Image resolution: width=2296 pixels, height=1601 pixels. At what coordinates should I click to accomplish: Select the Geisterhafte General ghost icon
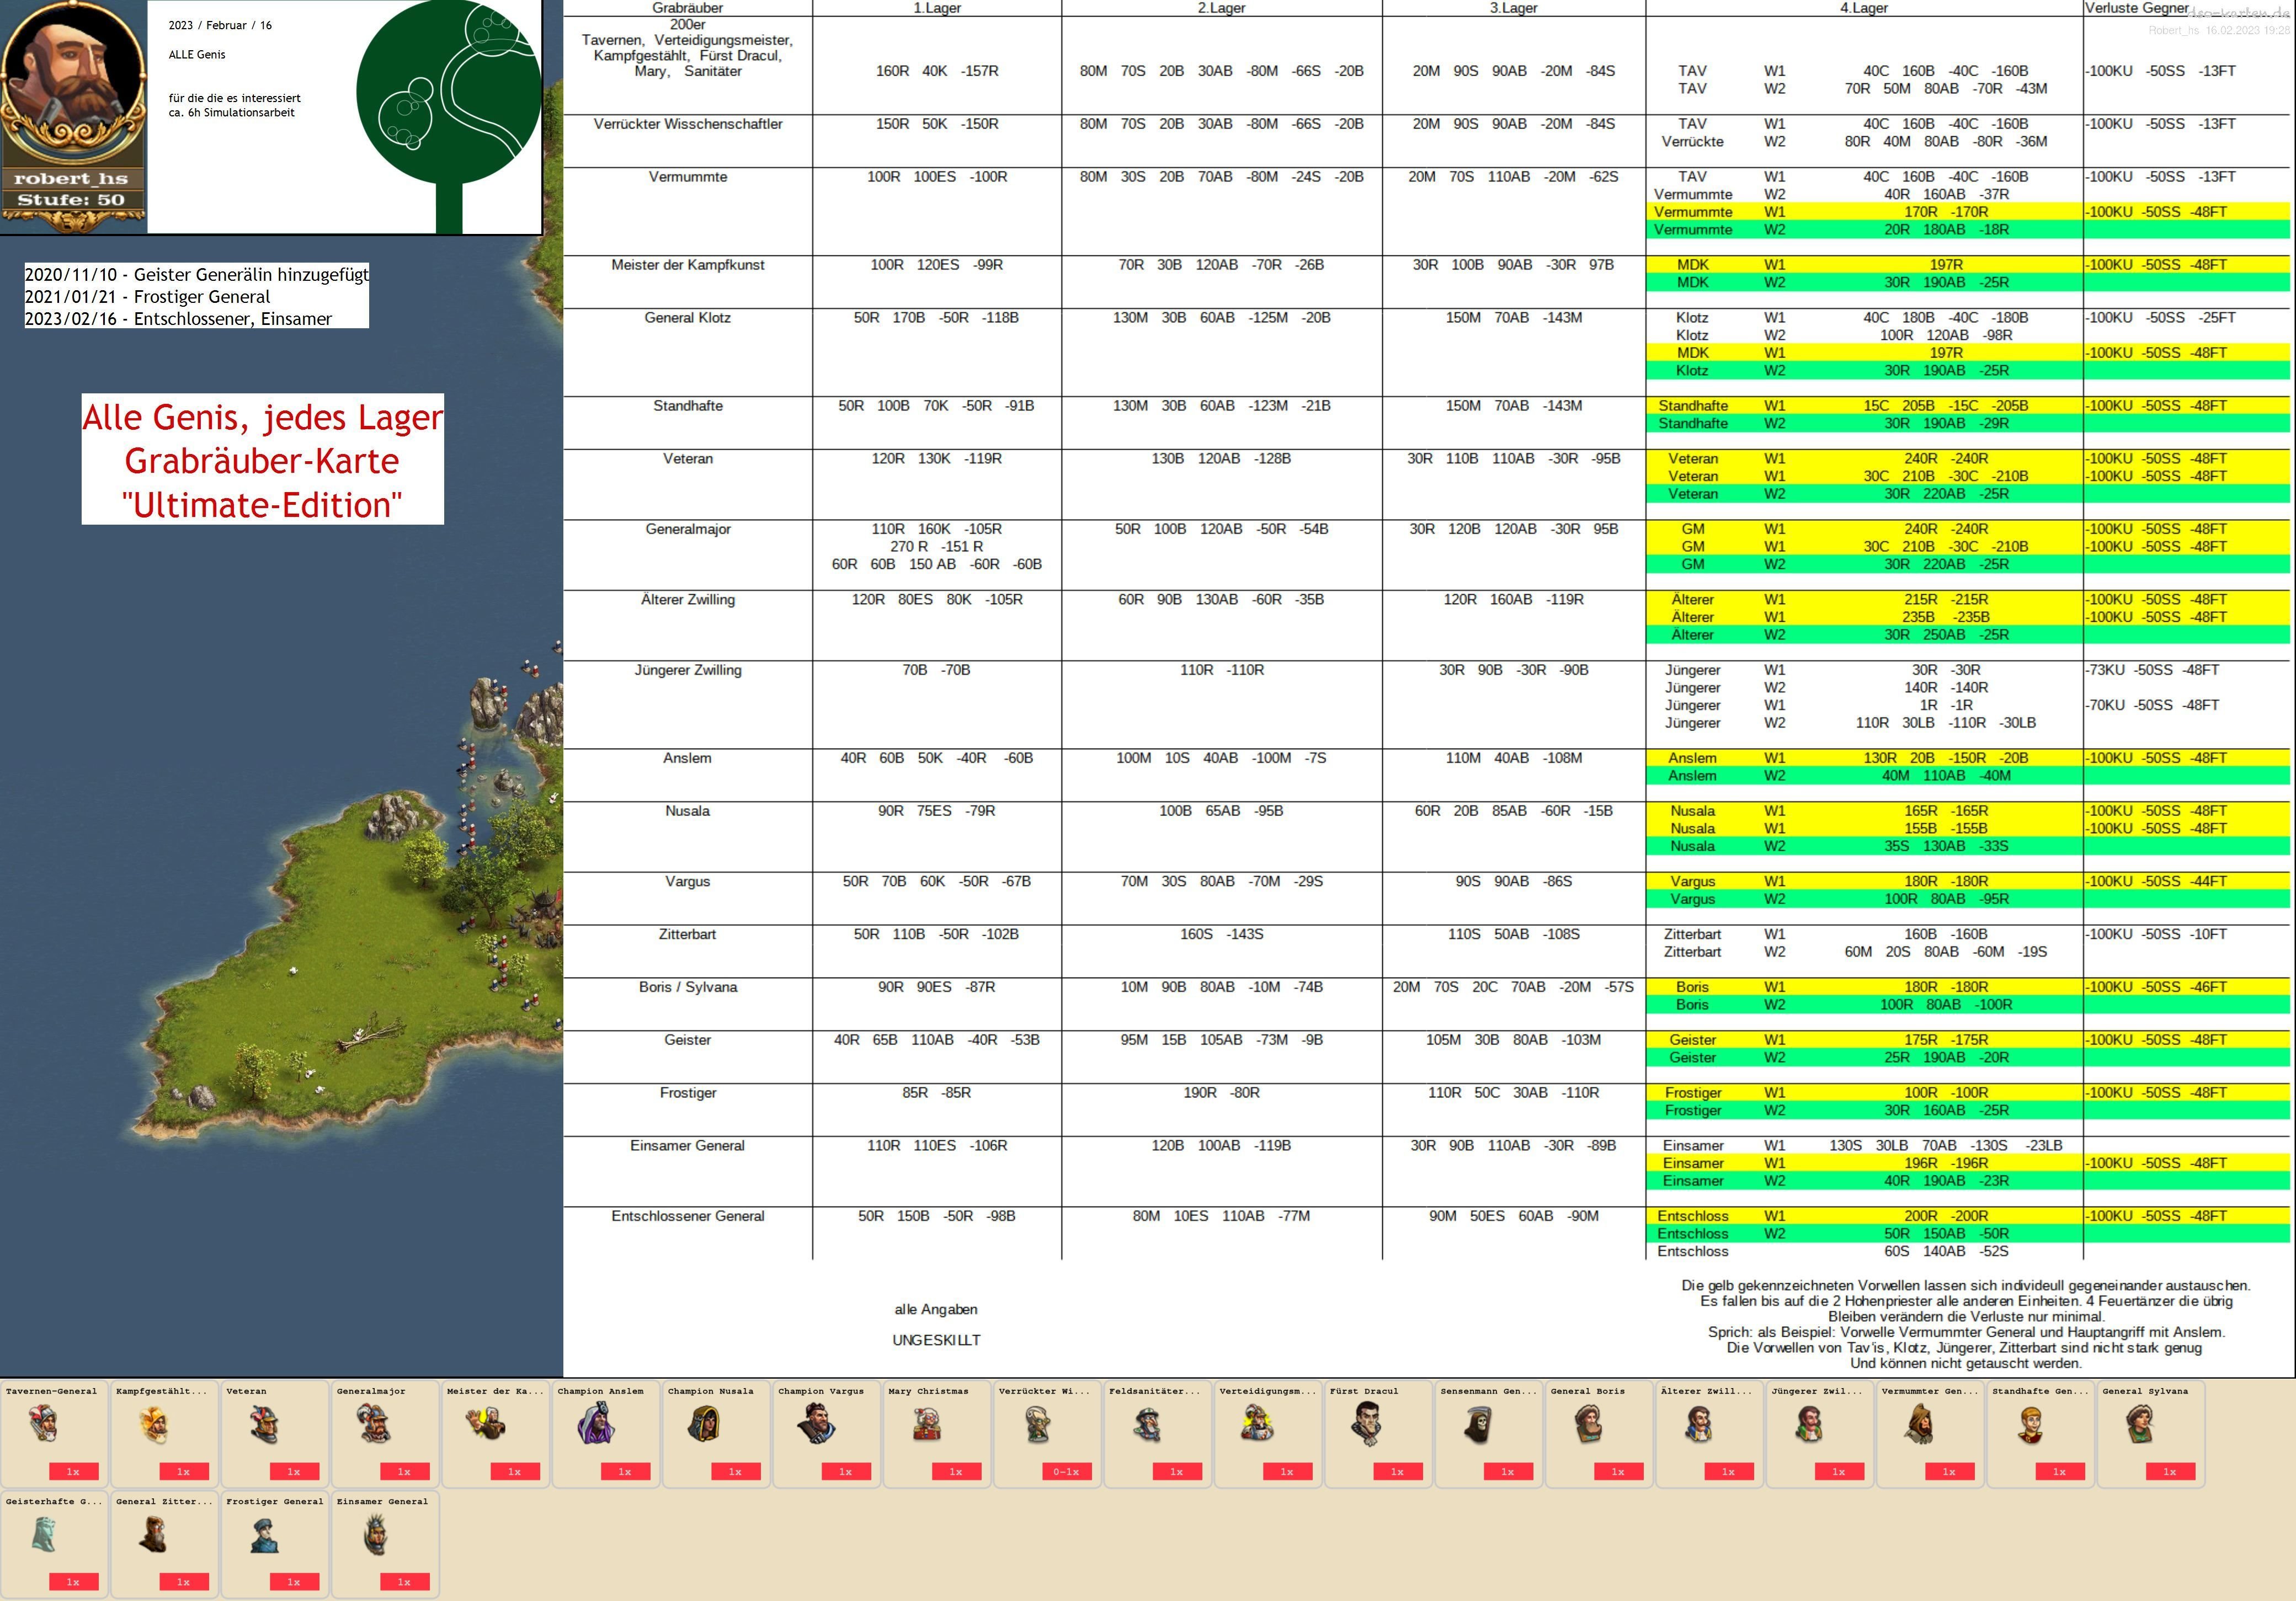[x=43, y=1533]
